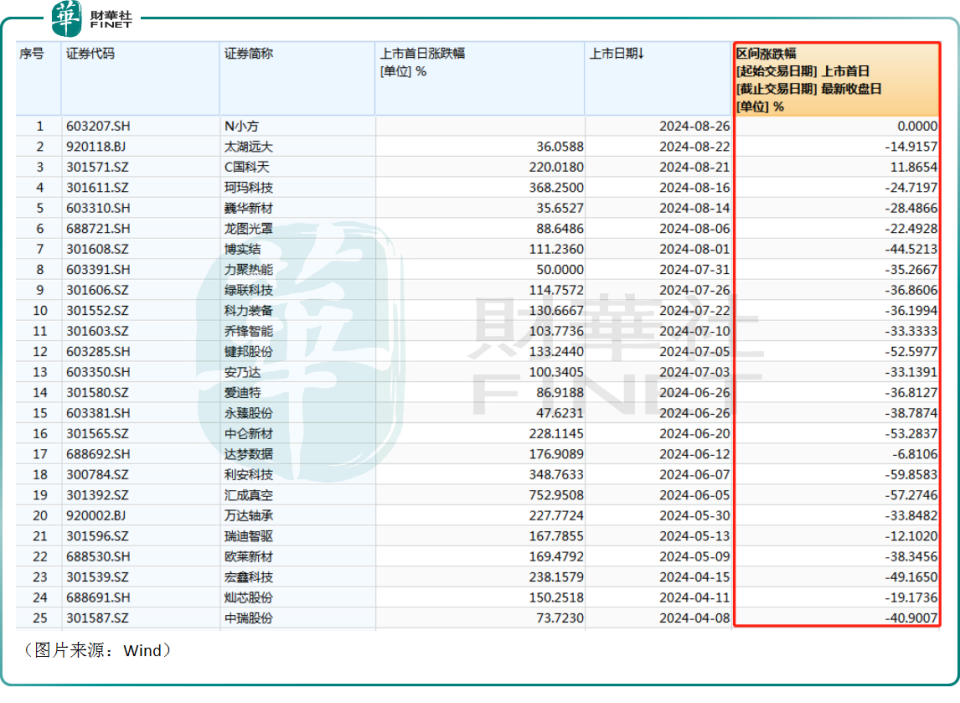Select listing date 2024-06-05

(x=695, y=495)
